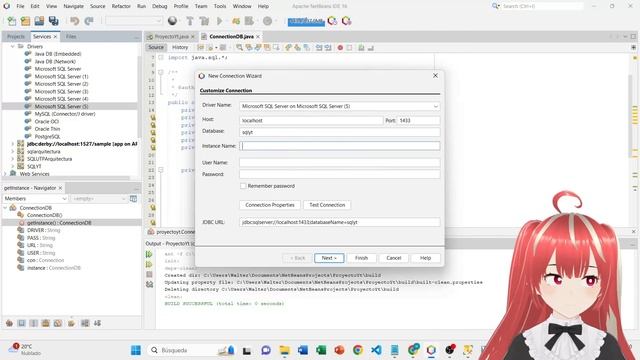Image resolution: width=640 pixels, height=360 pixels.
Task: Click the JDBC URL field
Action: point(340,222)
